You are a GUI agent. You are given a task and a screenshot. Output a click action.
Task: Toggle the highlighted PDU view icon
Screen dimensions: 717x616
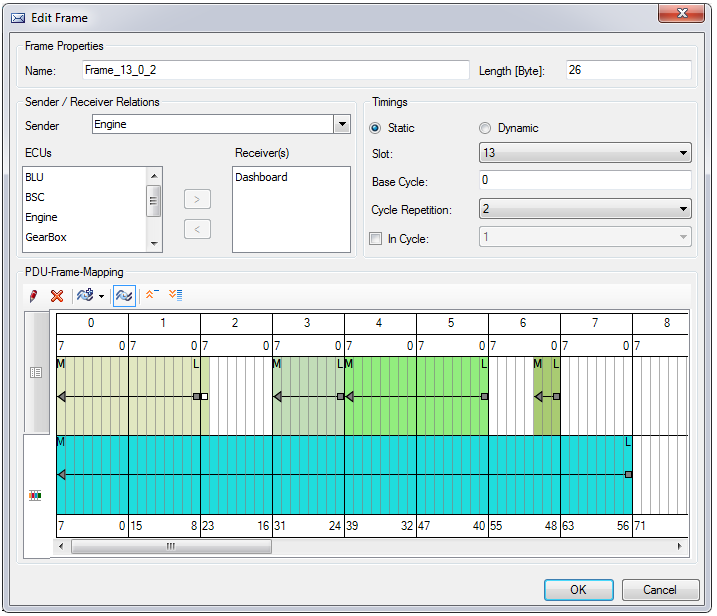click(124, 296)
